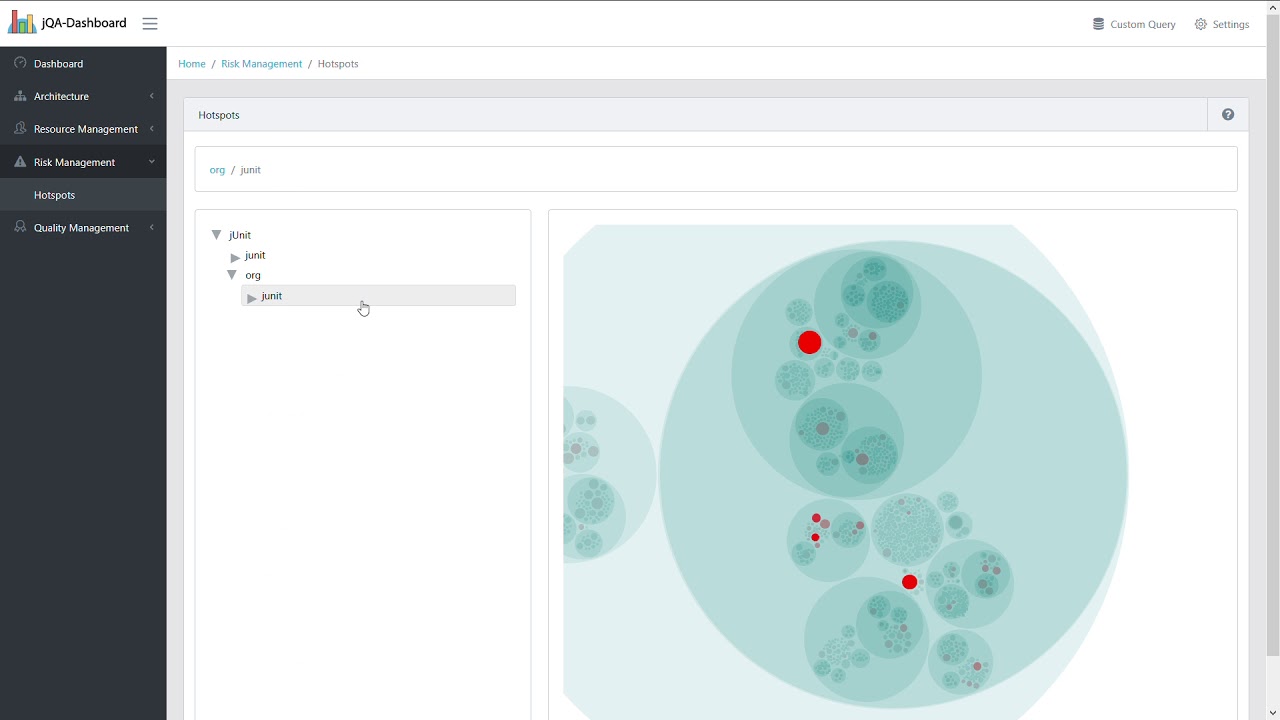Image resolution: width=1280 pixels, height=720 pixels.
Task: Open the Risk Management breadcrumb link
Action: point(261,64)
